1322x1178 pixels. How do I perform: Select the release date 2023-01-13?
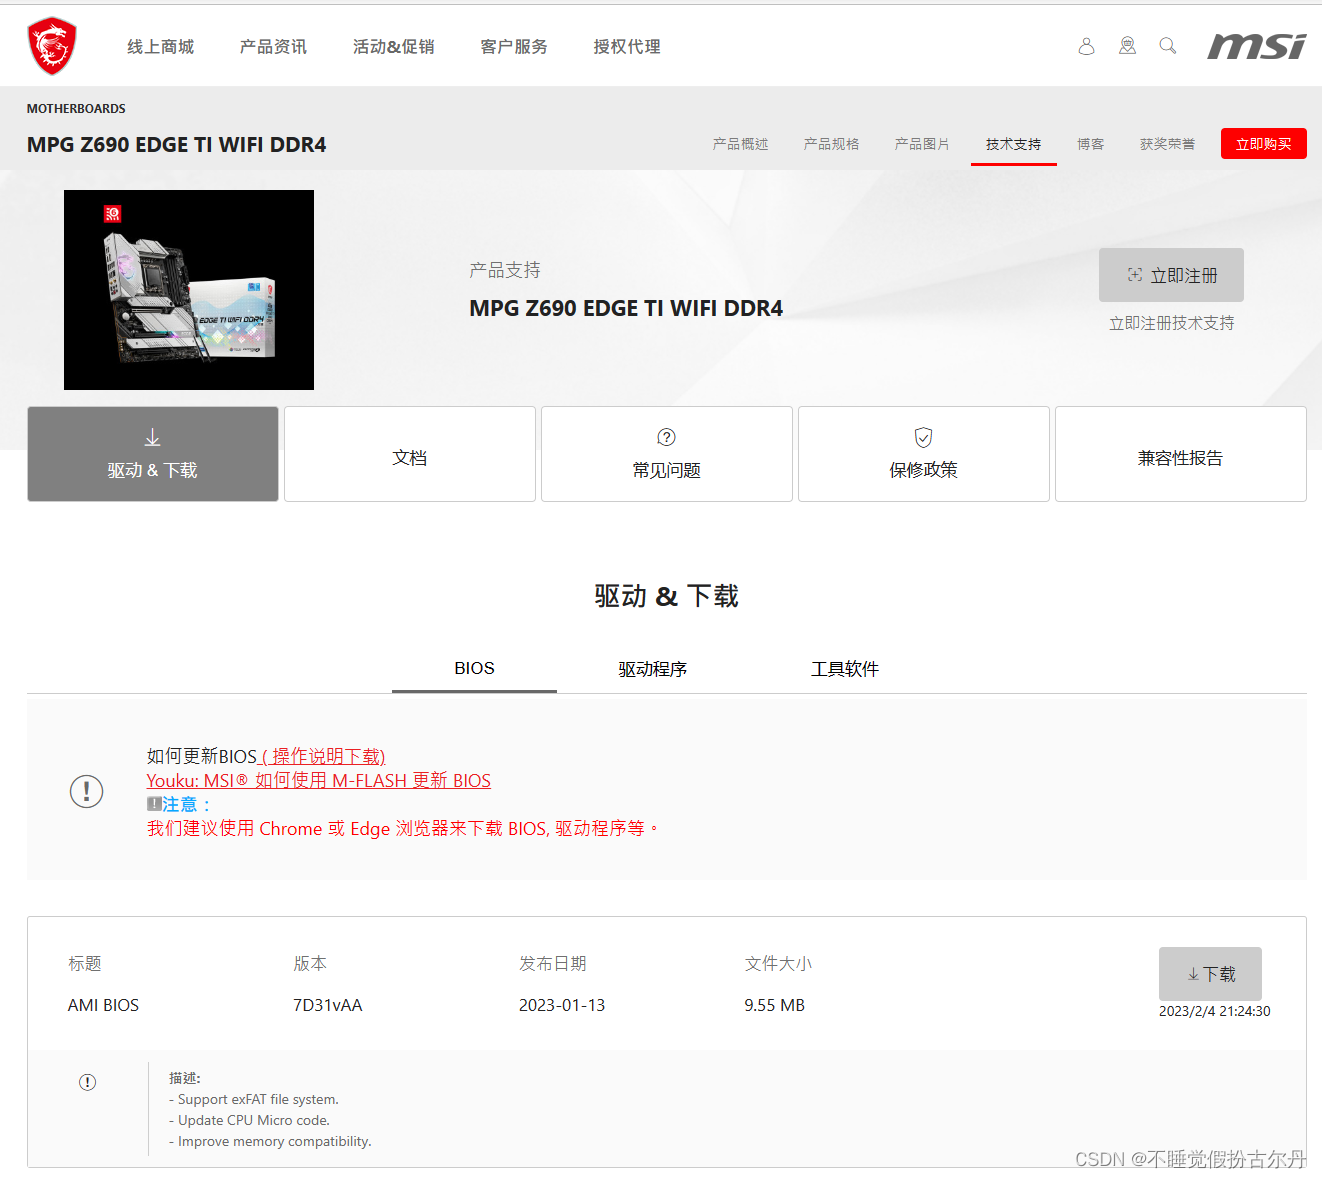point(562,1005)
